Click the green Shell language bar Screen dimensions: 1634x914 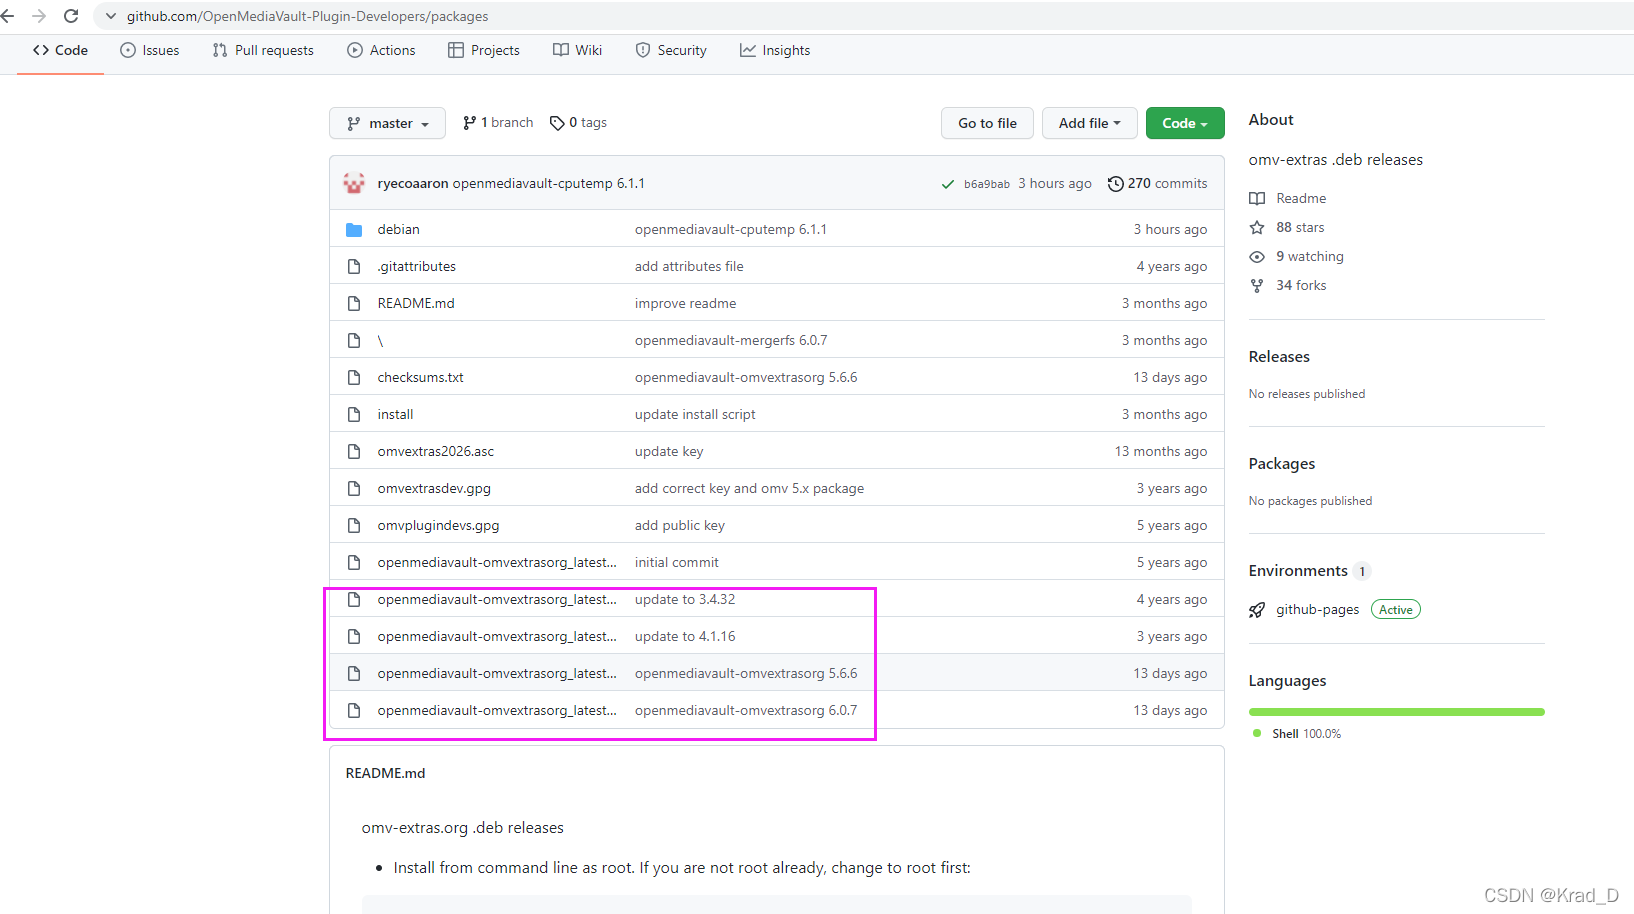[1396, 712]
